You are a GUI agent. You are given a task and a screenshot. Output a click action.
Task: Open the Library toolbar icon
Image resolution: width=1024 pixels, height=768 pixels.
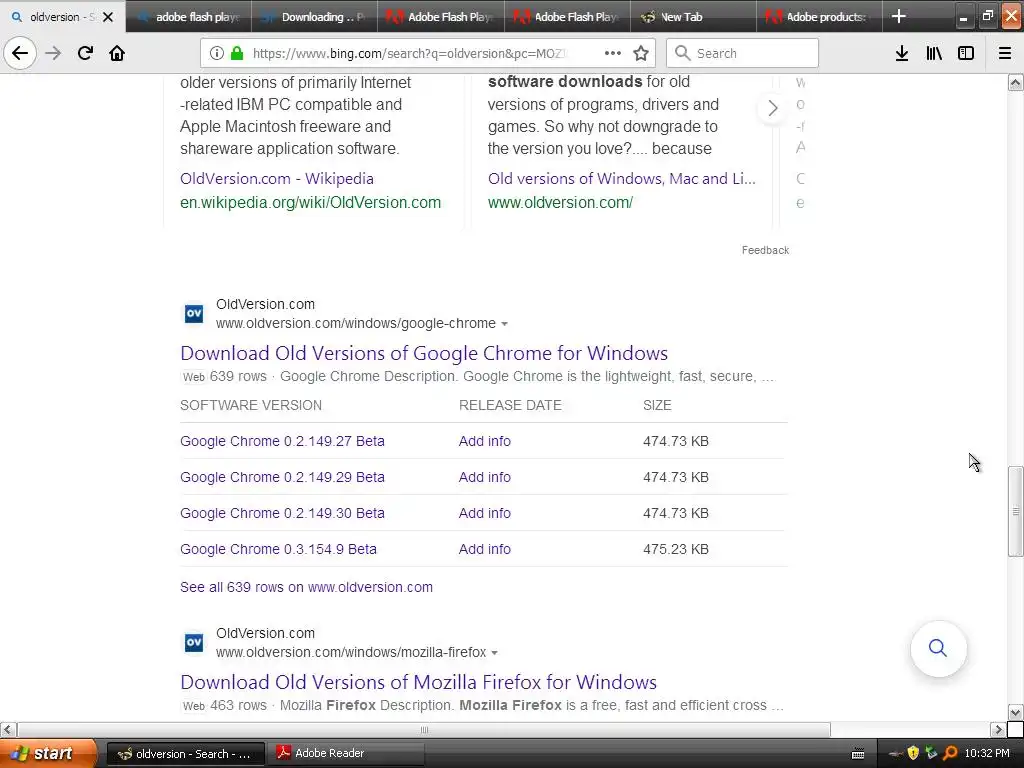click(934, 53)
